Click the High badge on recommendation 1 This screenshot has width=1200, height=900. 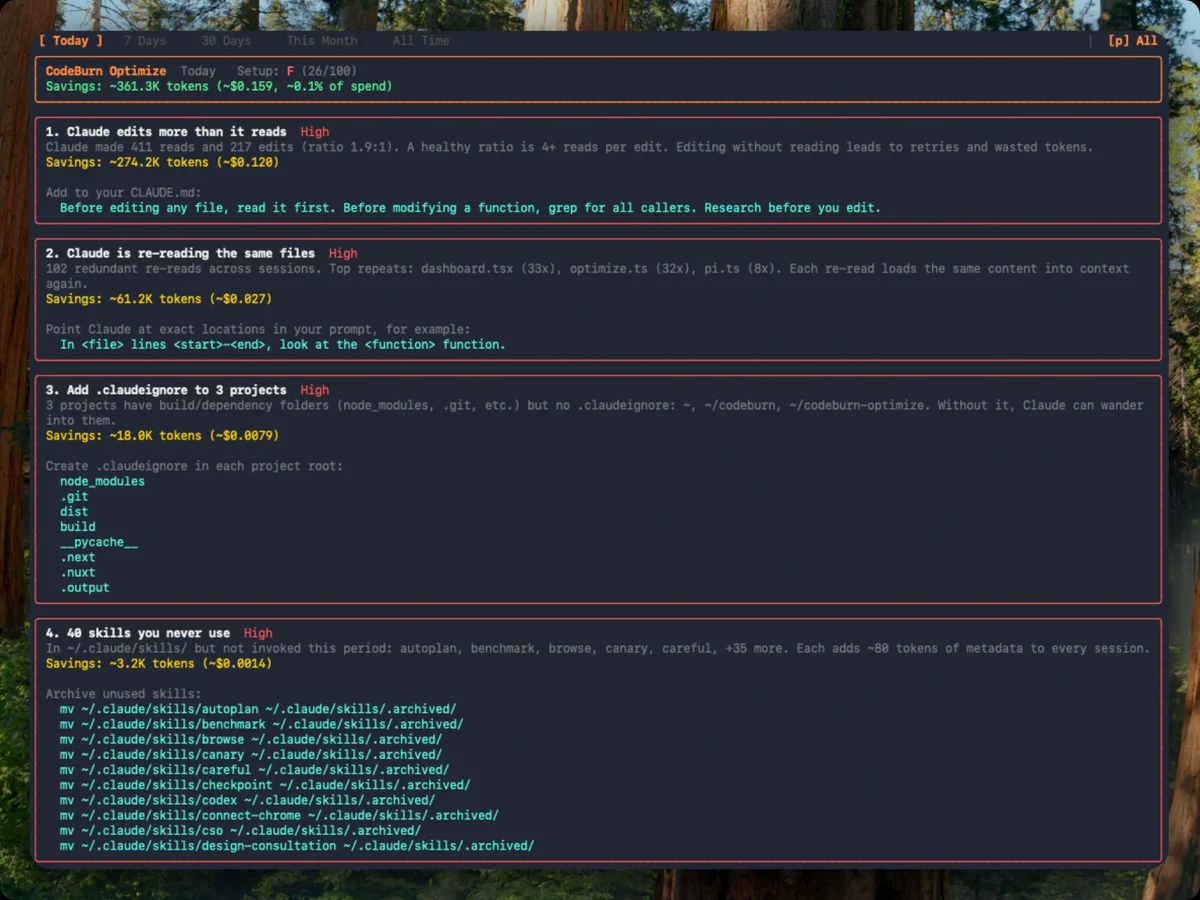314,131
